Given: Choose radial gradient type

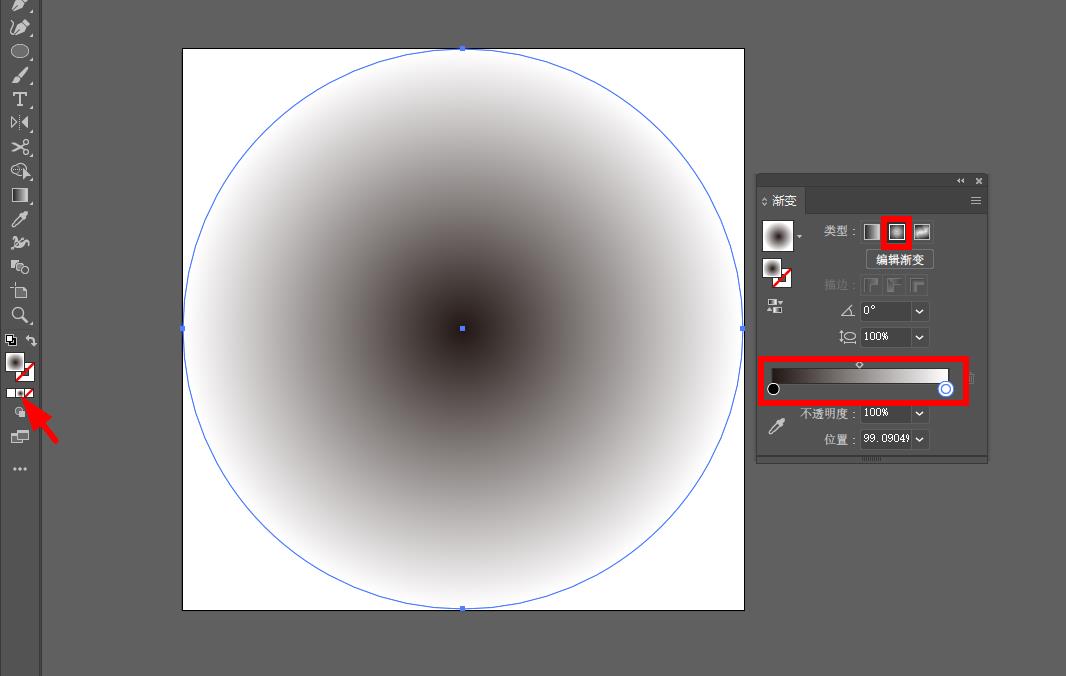Looking at the screenshot, I should point(897,232).
